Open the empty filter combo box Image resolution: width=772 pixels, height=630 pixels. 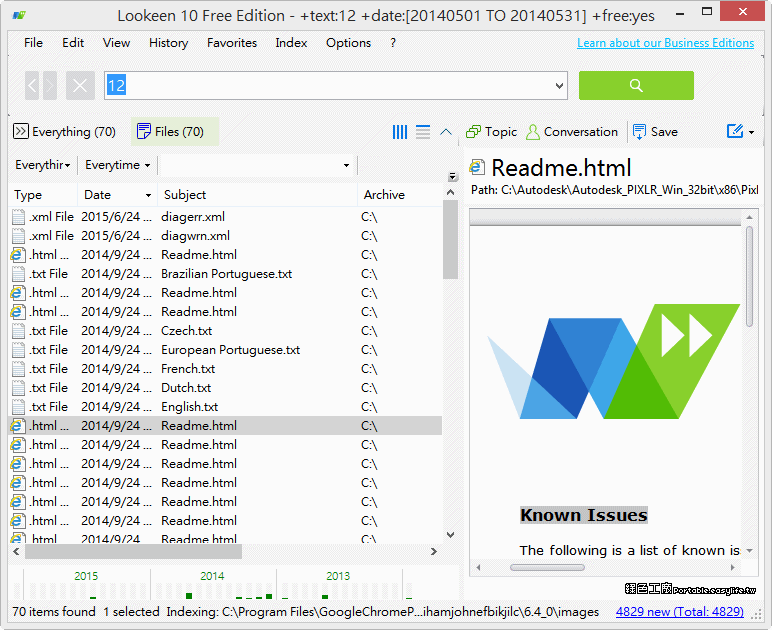click(x=257, y=165)
